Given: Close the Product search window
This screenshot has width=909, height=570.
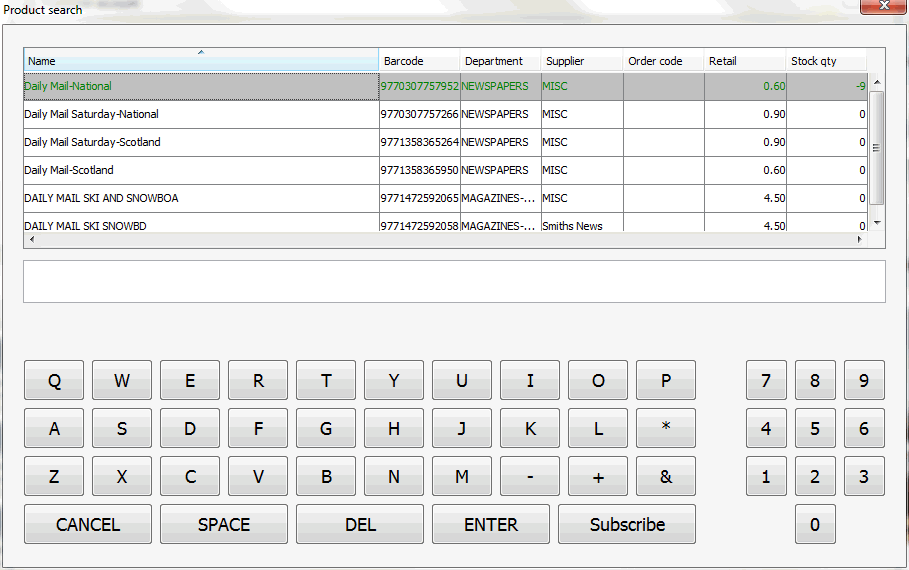Looking at the screenshot, I should [882, 8].
